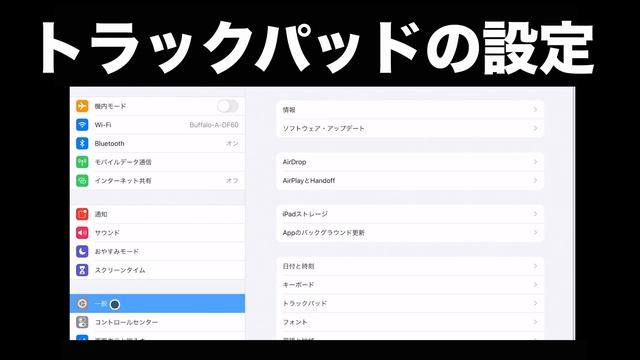Viewport: 640px width, 360px height.
Task: Open the フォント row
Action: coord(410,322)
